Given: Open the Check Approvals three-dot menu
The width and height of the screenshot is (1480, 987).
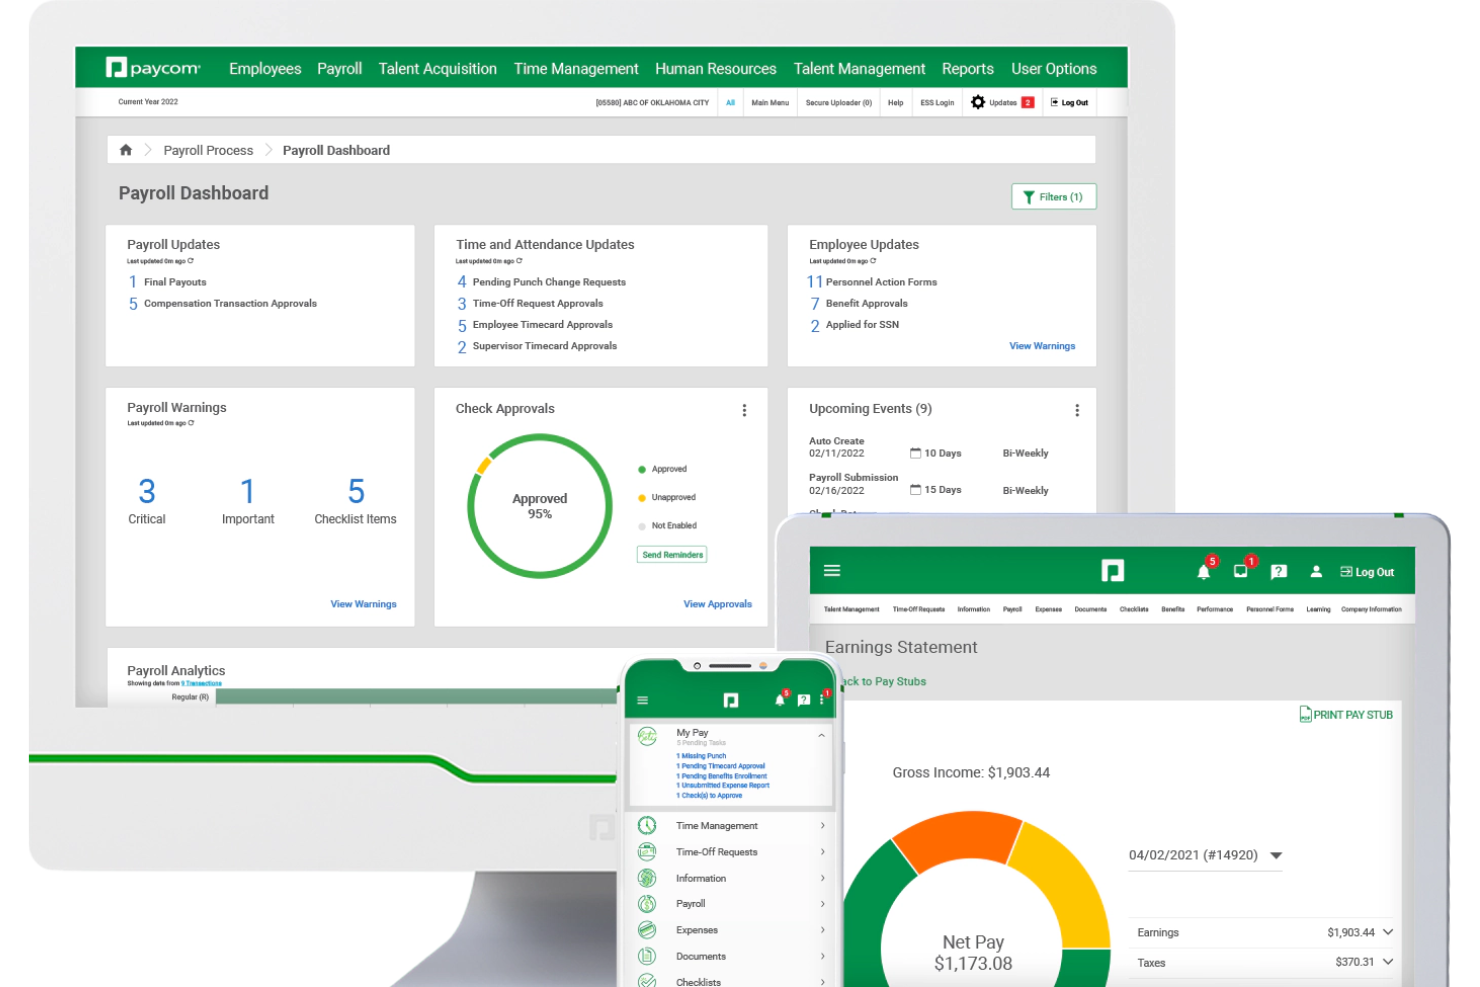Looking at the screenshot, I should (x=744, y=410).
